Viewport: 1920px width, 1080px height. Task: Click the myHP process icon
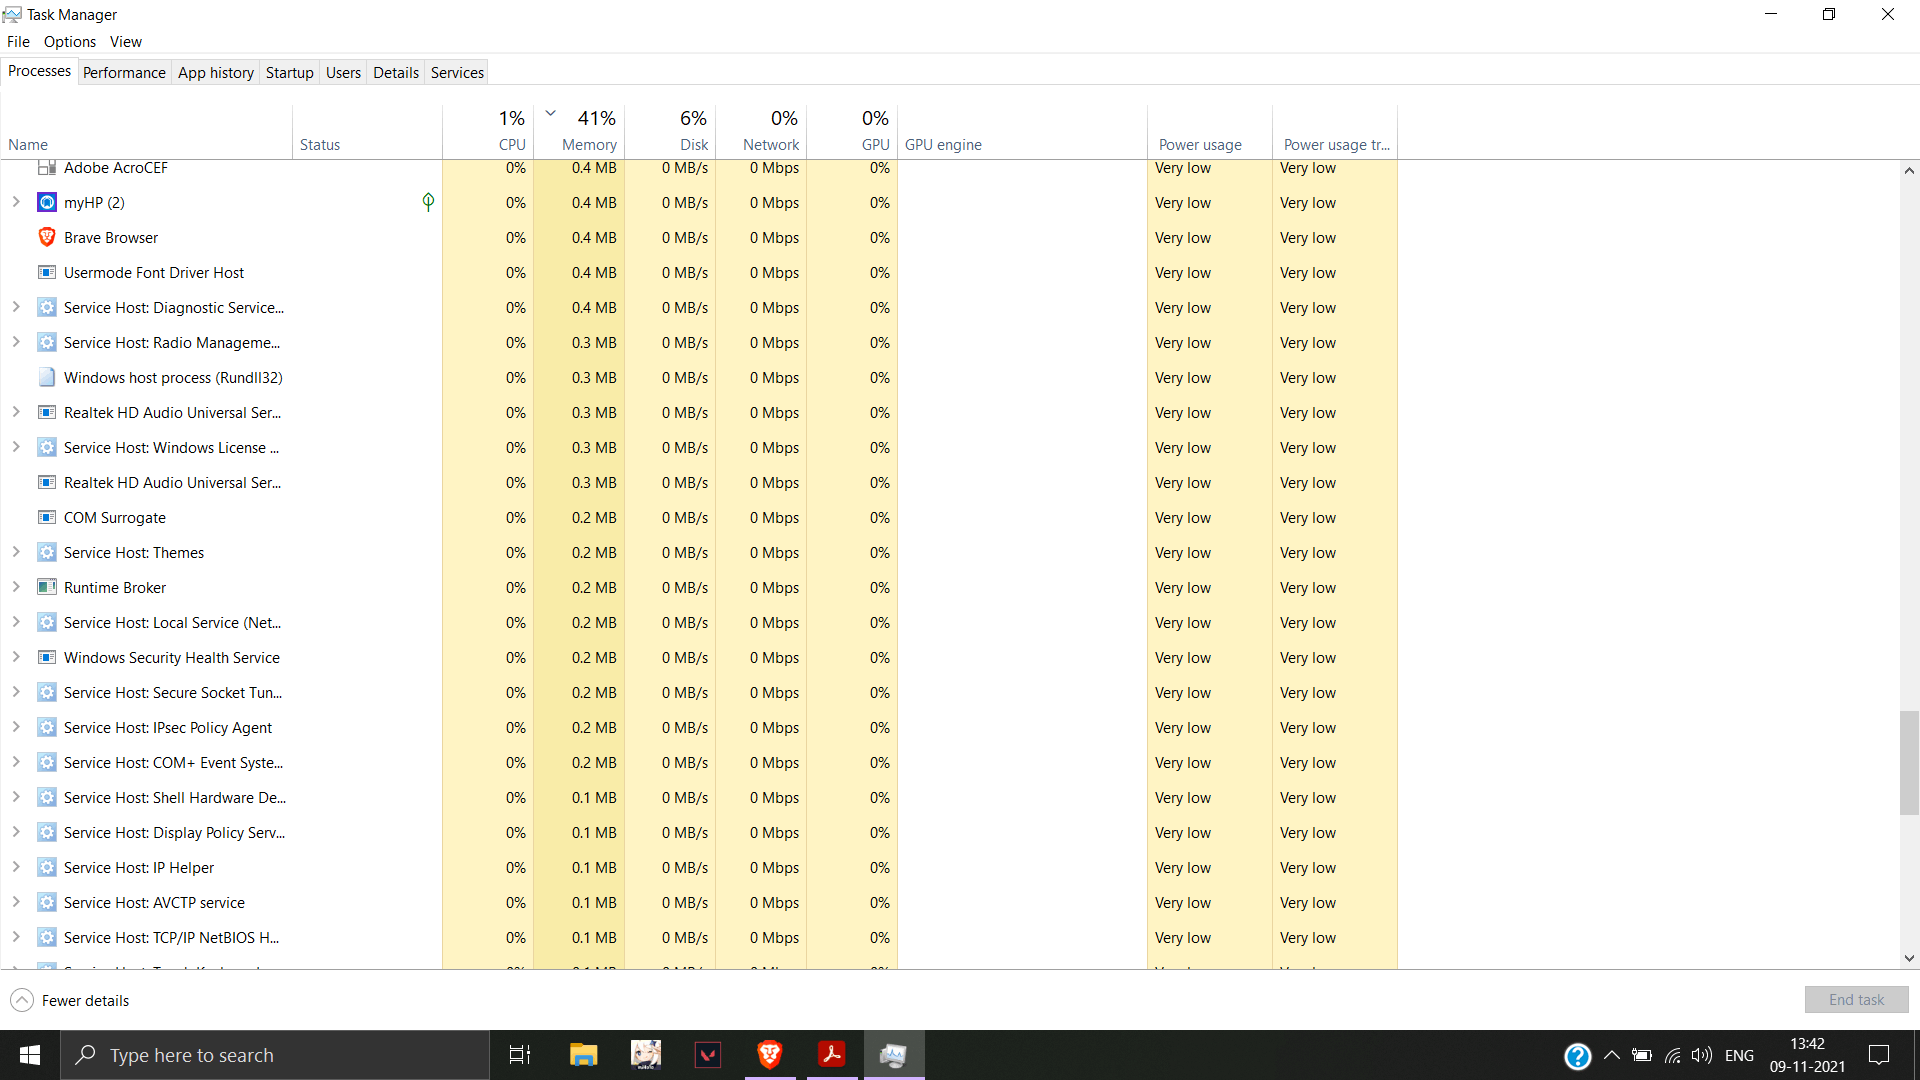(x=46, y=202)
